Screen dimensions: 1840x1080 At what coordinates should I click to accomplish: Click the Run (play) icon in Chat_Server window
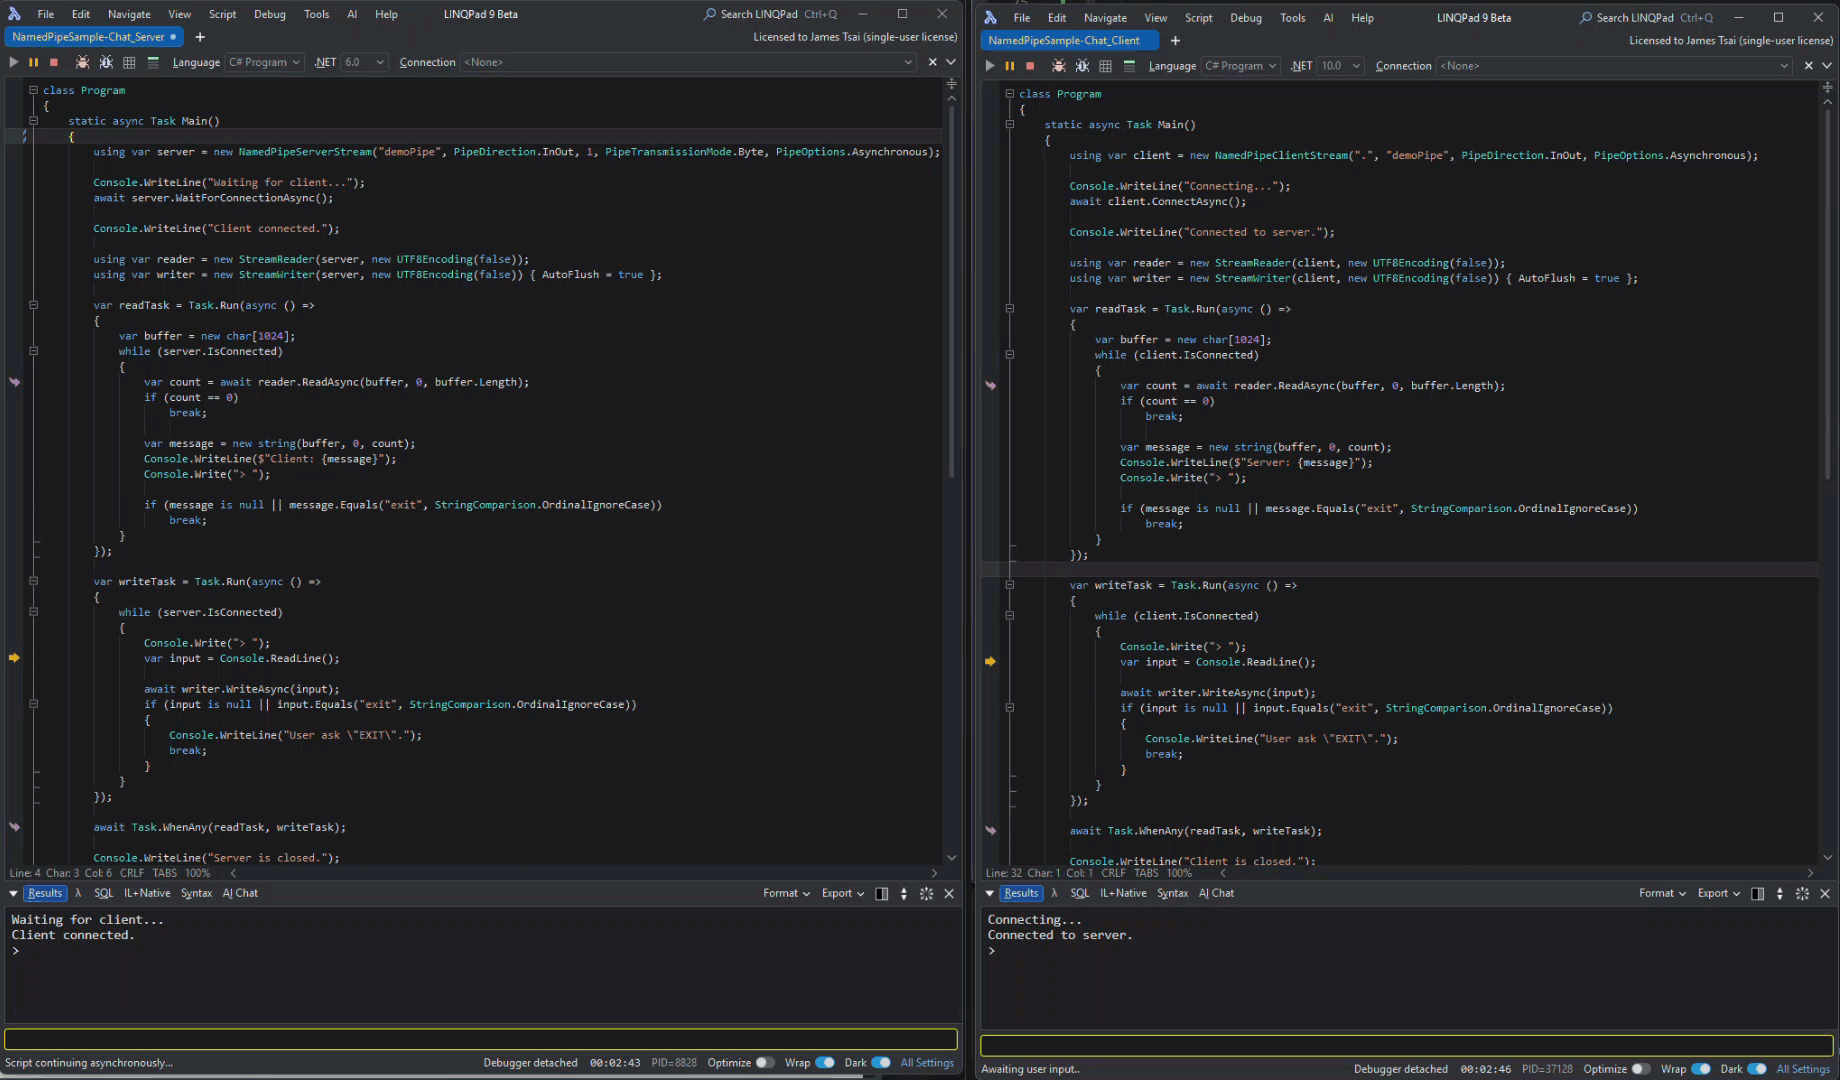coord(14,62)
